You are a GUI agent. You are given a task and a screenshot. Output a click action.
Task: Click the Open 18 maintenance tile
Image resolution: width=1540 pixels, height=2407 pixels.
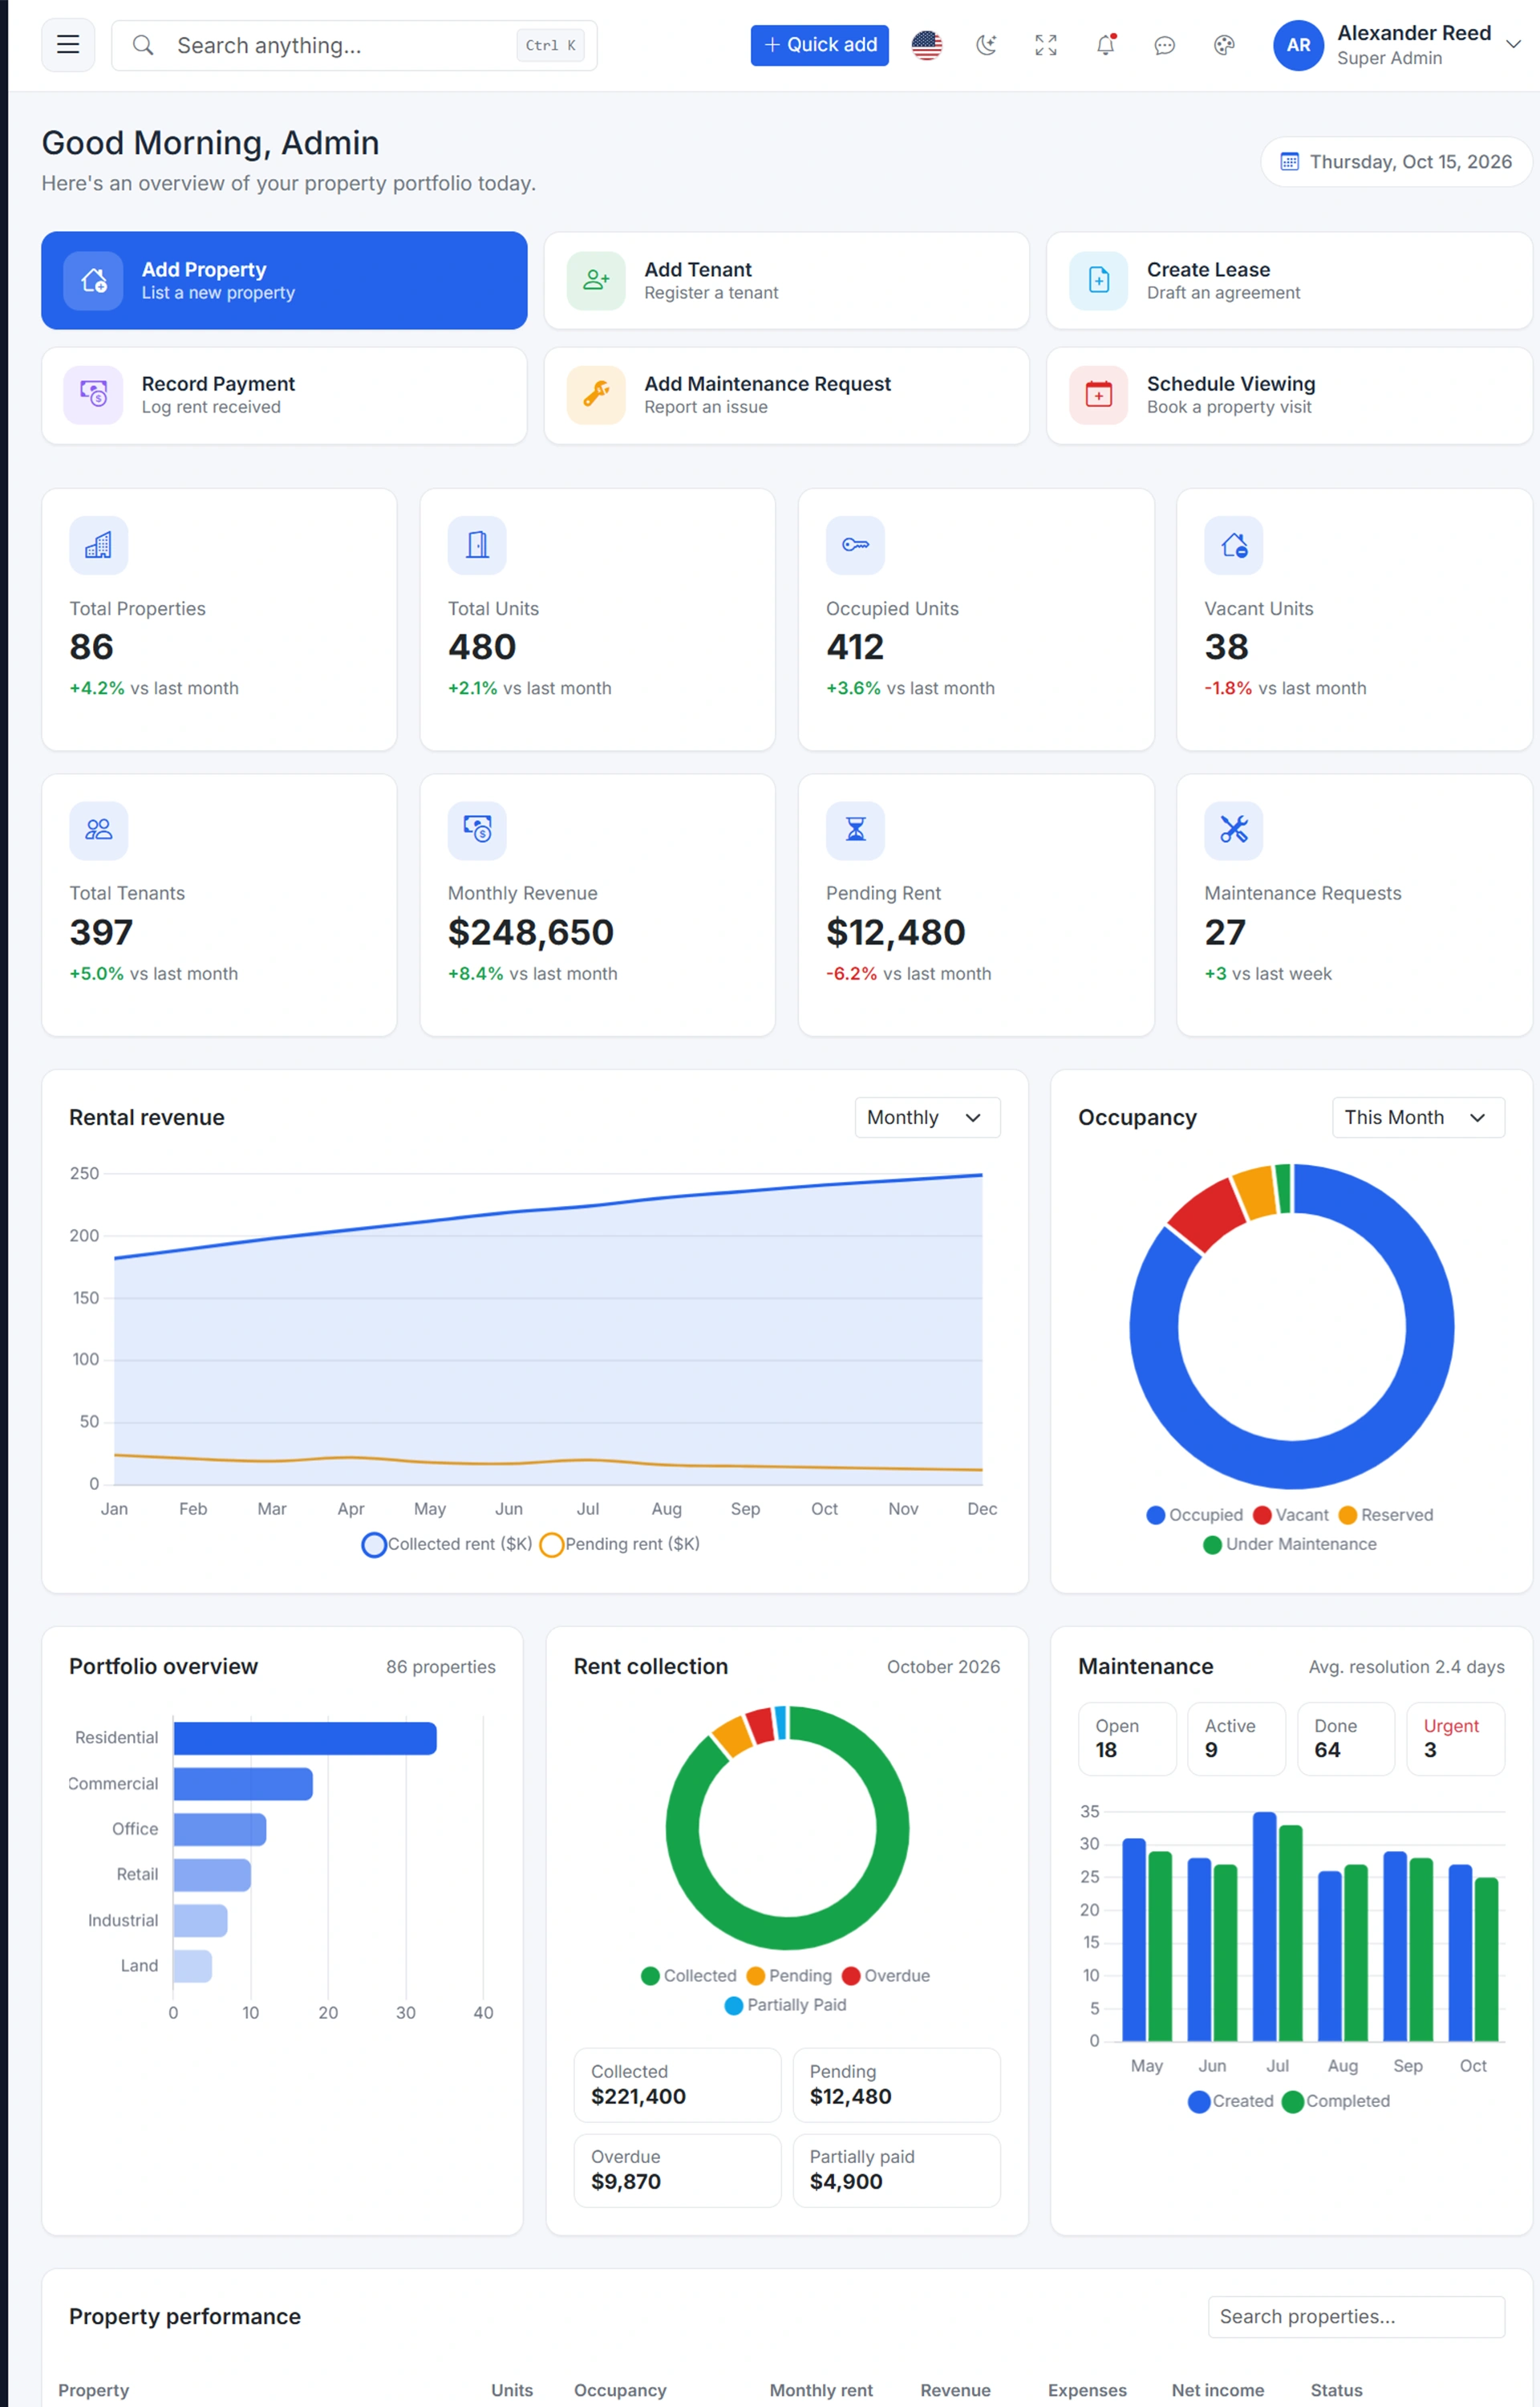(x=1127, y=1739)
